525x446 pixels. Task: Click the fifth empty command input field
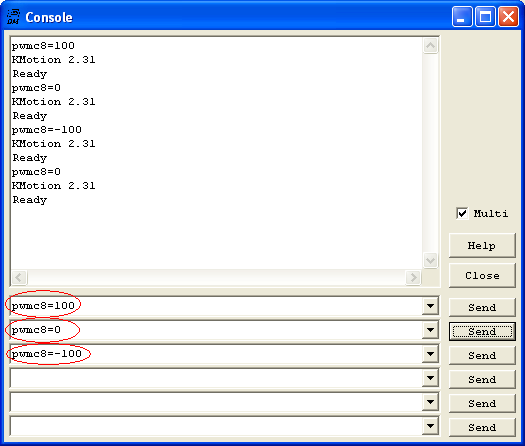(216, 402)
